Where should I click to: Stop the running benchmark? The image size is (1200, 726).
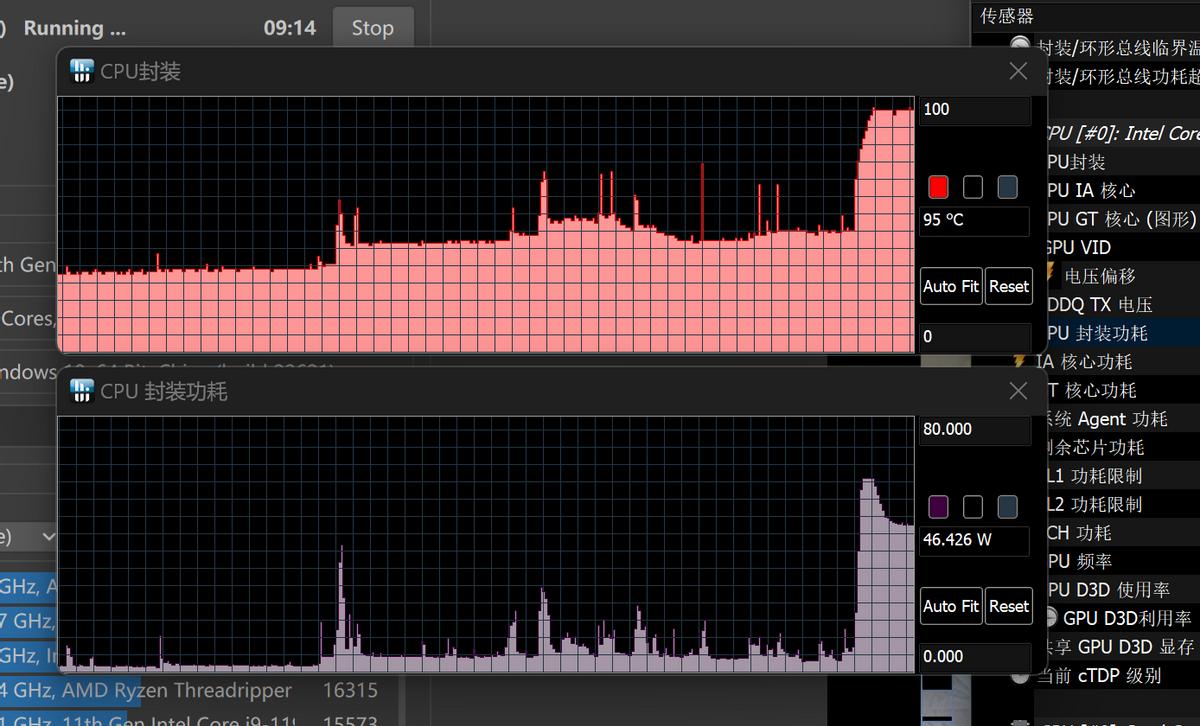(x=372, y=28)
